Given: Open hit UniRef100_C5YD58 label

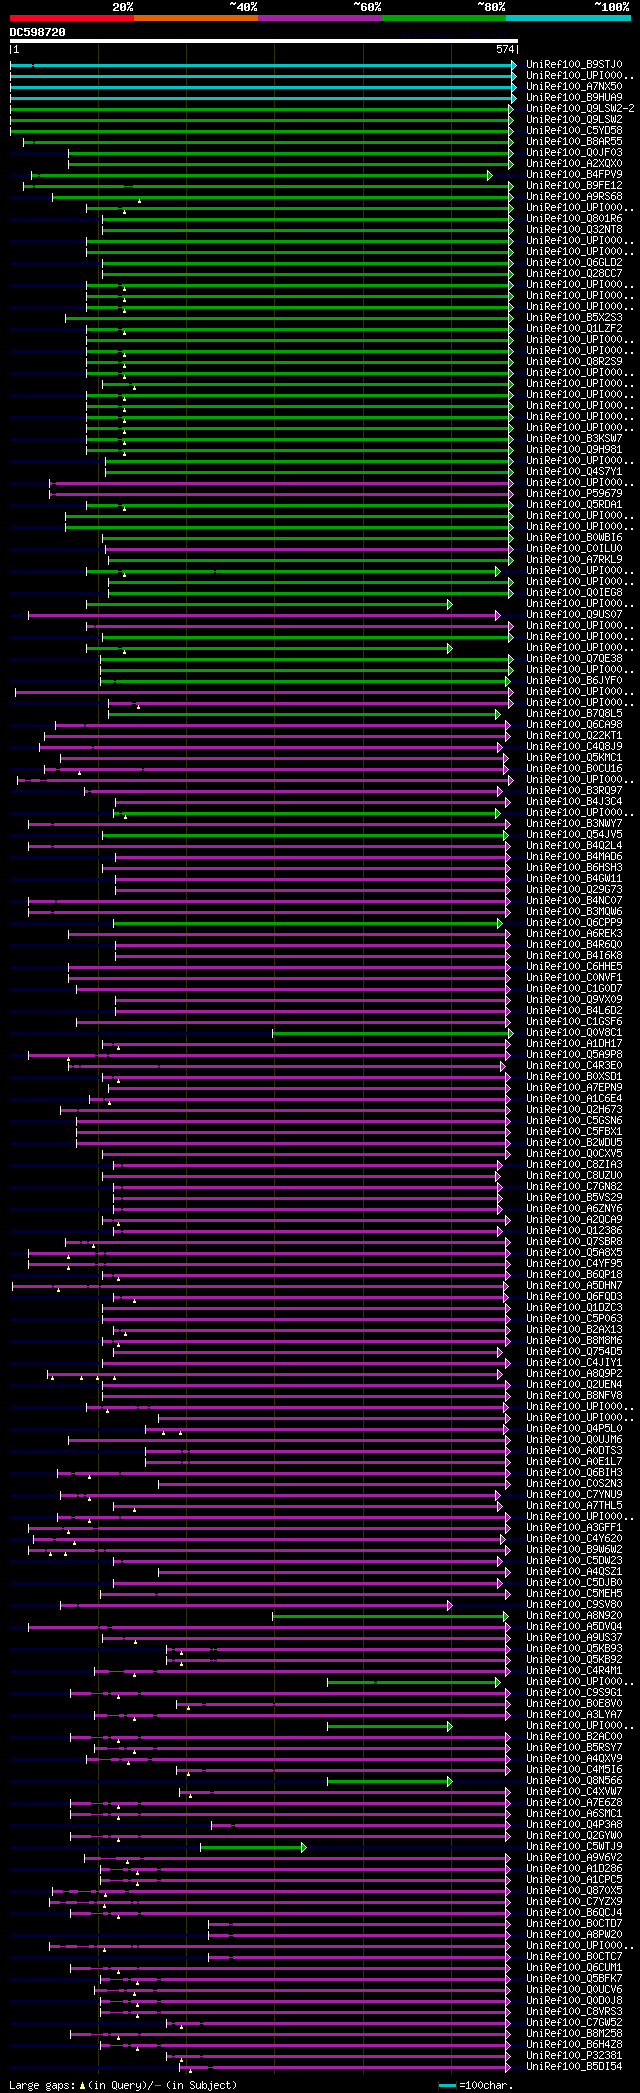Looking at the screenshot, I should (574, 131).
